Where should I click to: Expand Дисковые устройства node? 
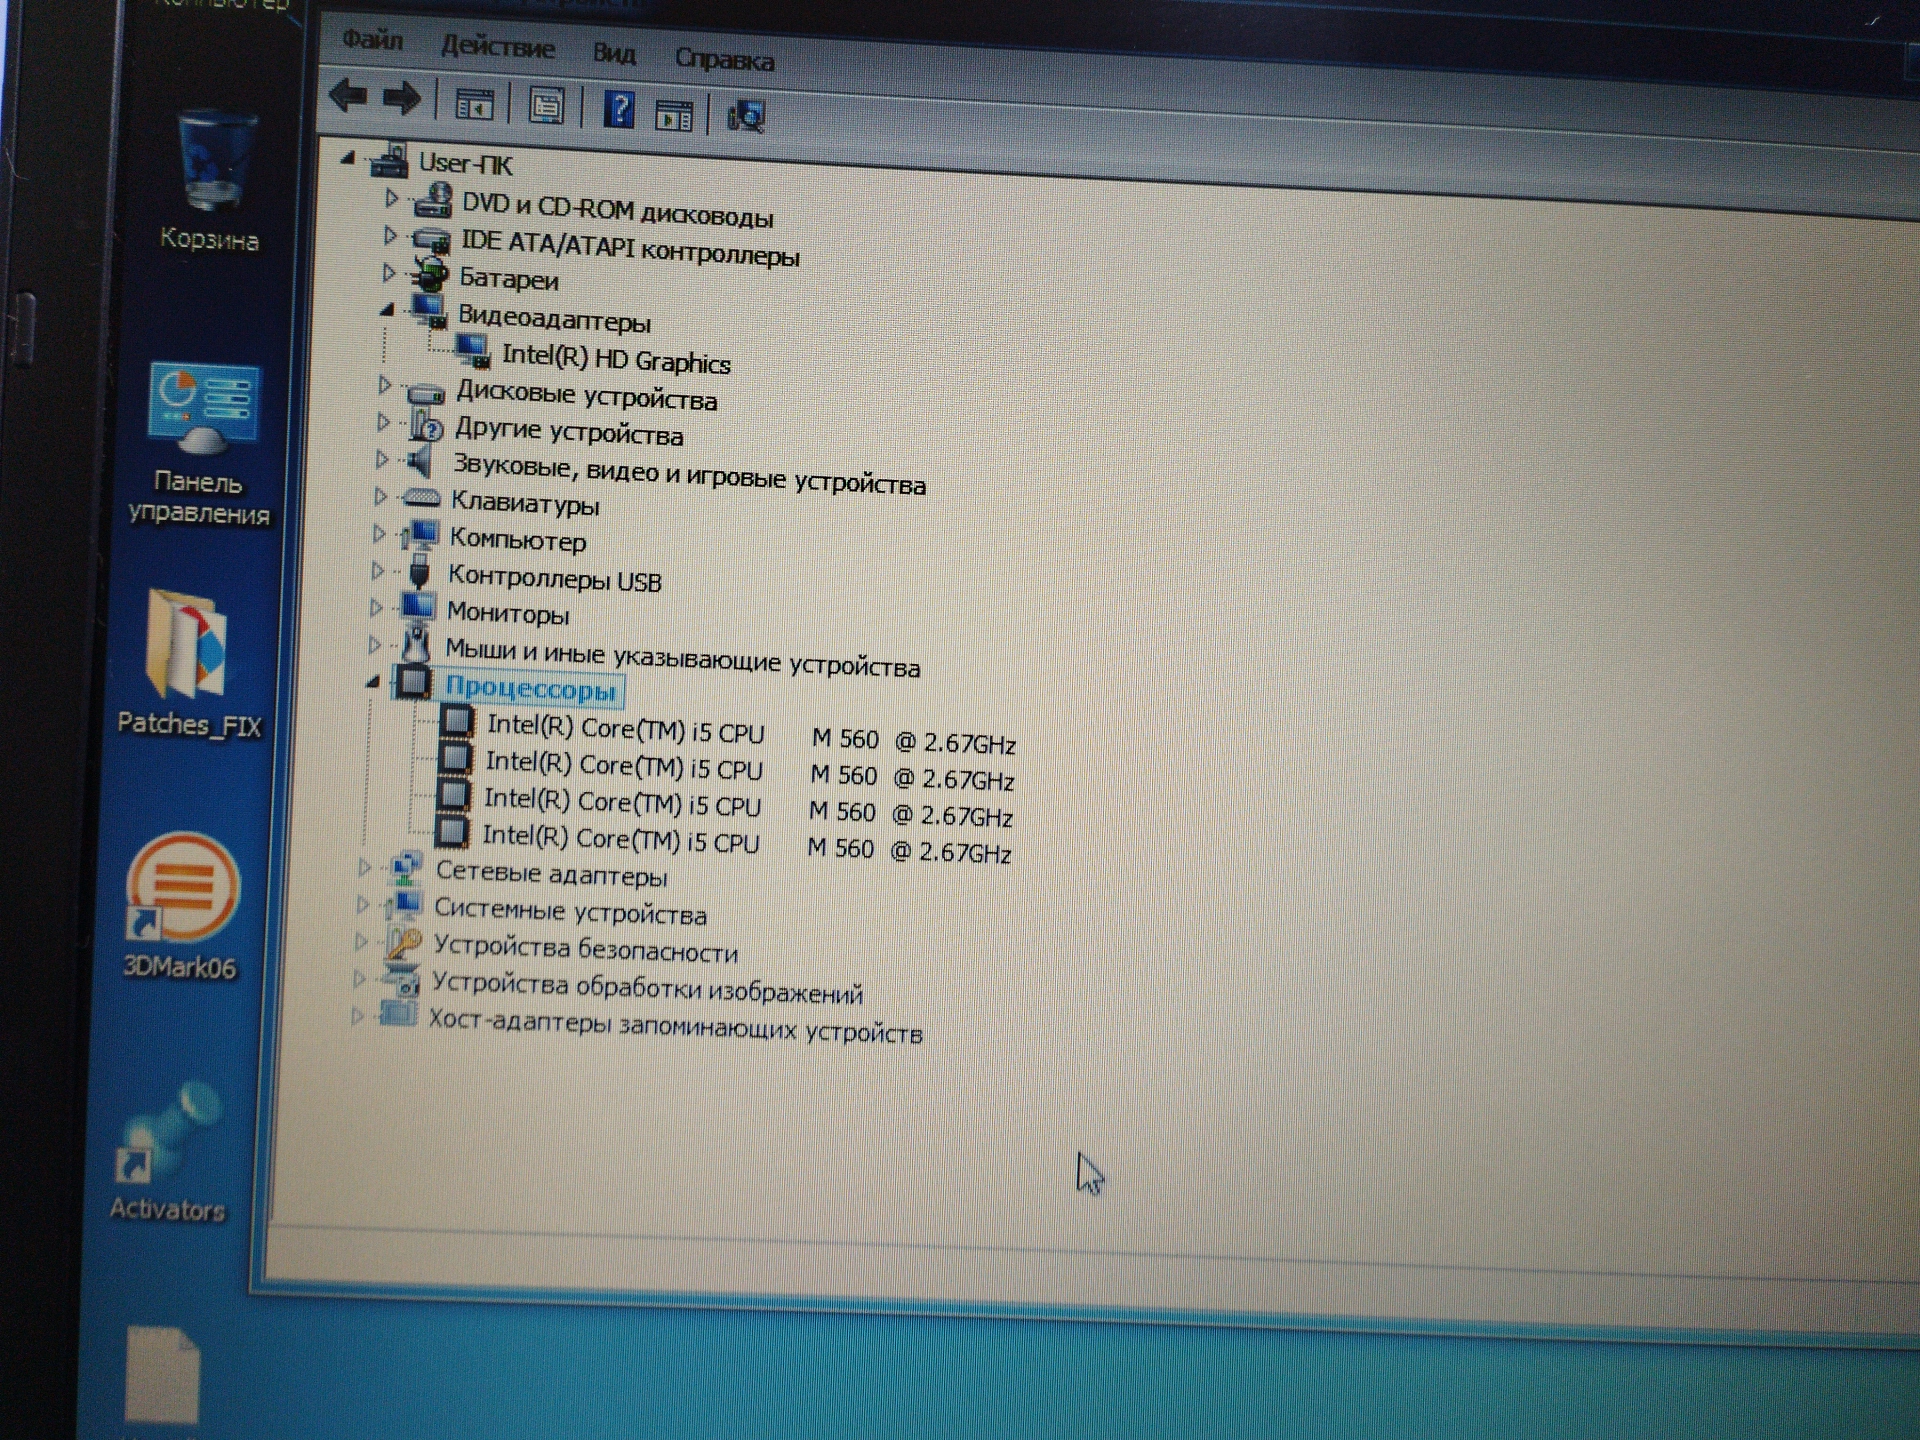[385, 385]
